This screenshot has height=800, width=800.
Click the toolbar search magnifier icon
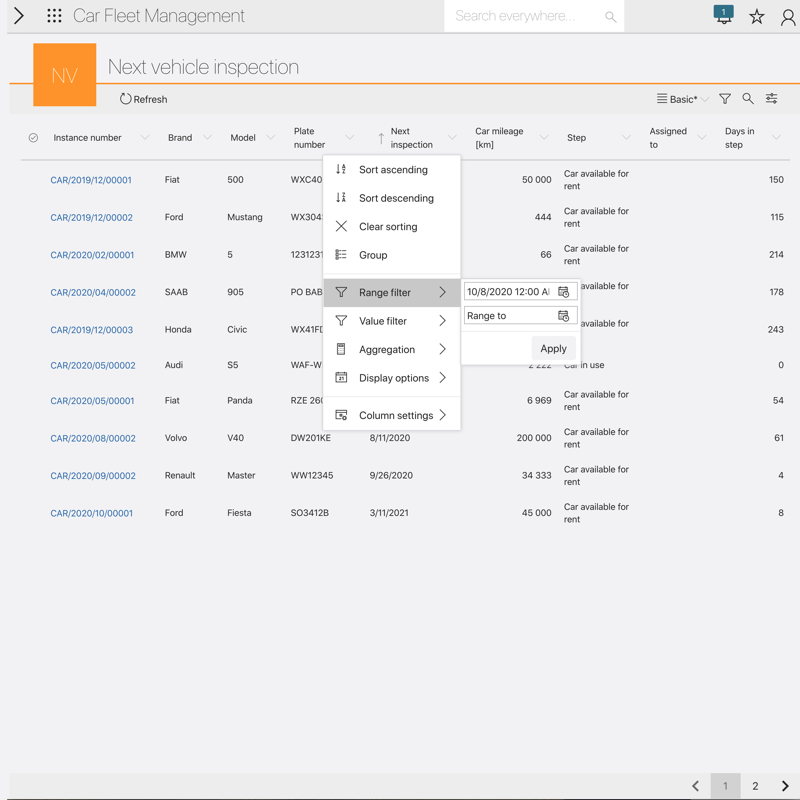tap(748, 99)
